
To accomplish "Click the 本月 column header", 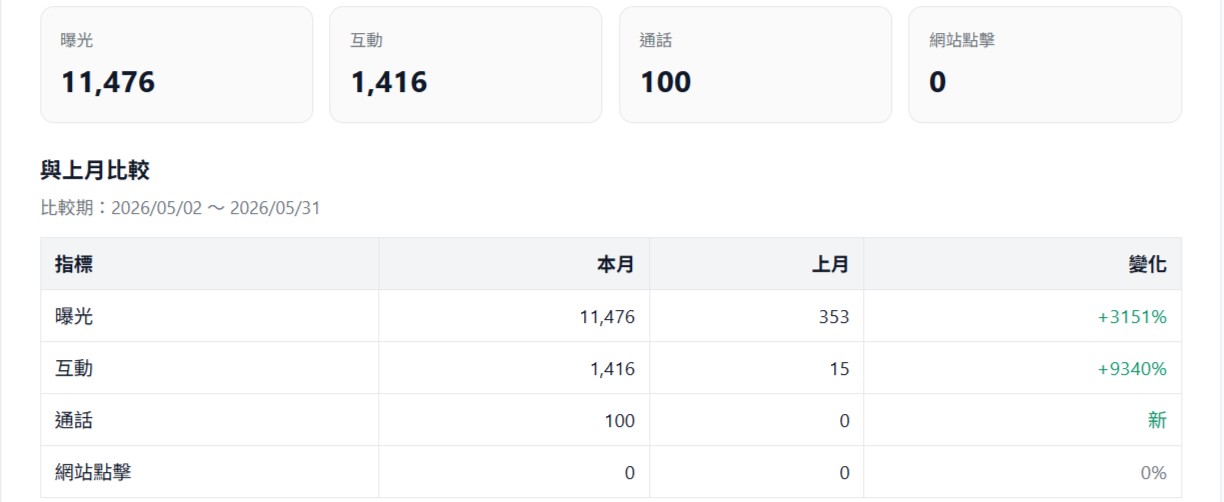I will pos(616,264).
